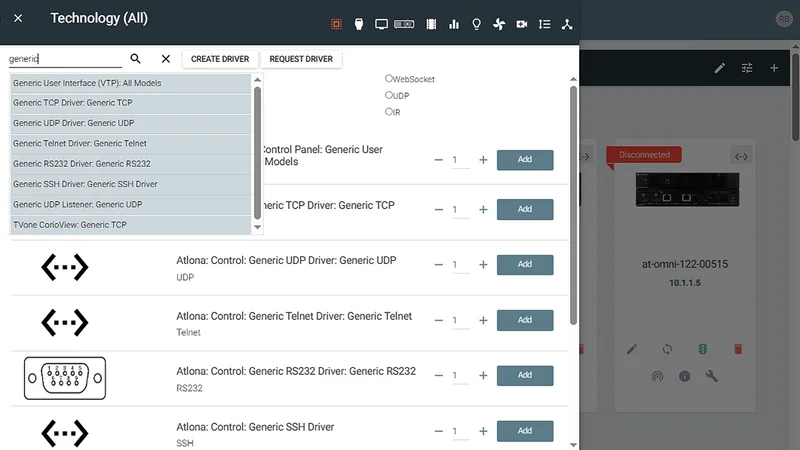This screenshot has width=800, height=450.
Task: Click REQUEST DRIVER button
Action: tap(301, 59)
